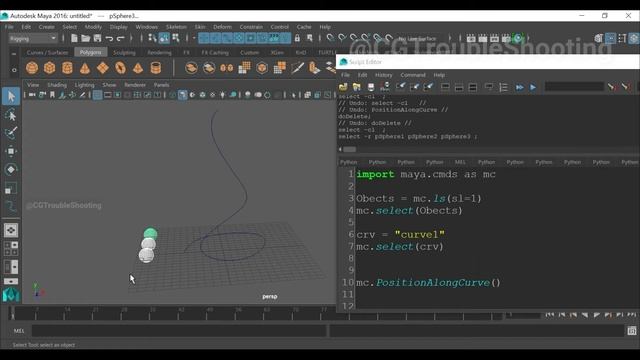Open the Shading menu in viewport panel
The image size is (640, 360).
click(x=57, y=85)
